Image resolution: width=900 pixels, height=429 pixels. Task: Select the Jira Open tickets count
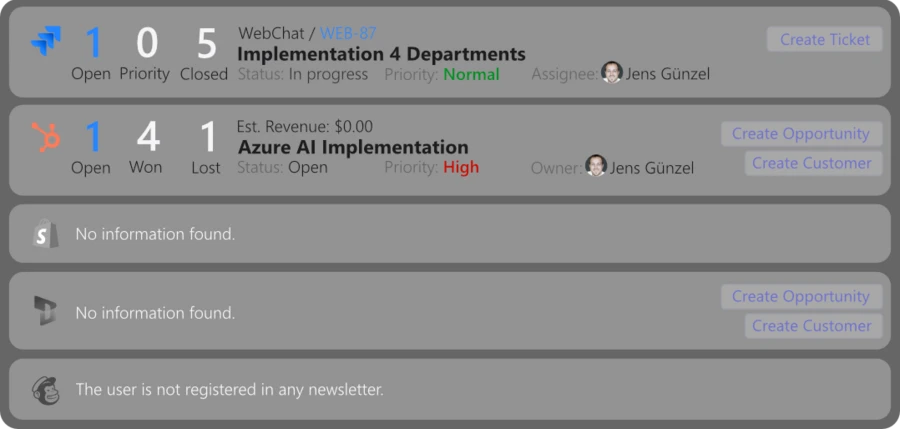pos(92,44)
